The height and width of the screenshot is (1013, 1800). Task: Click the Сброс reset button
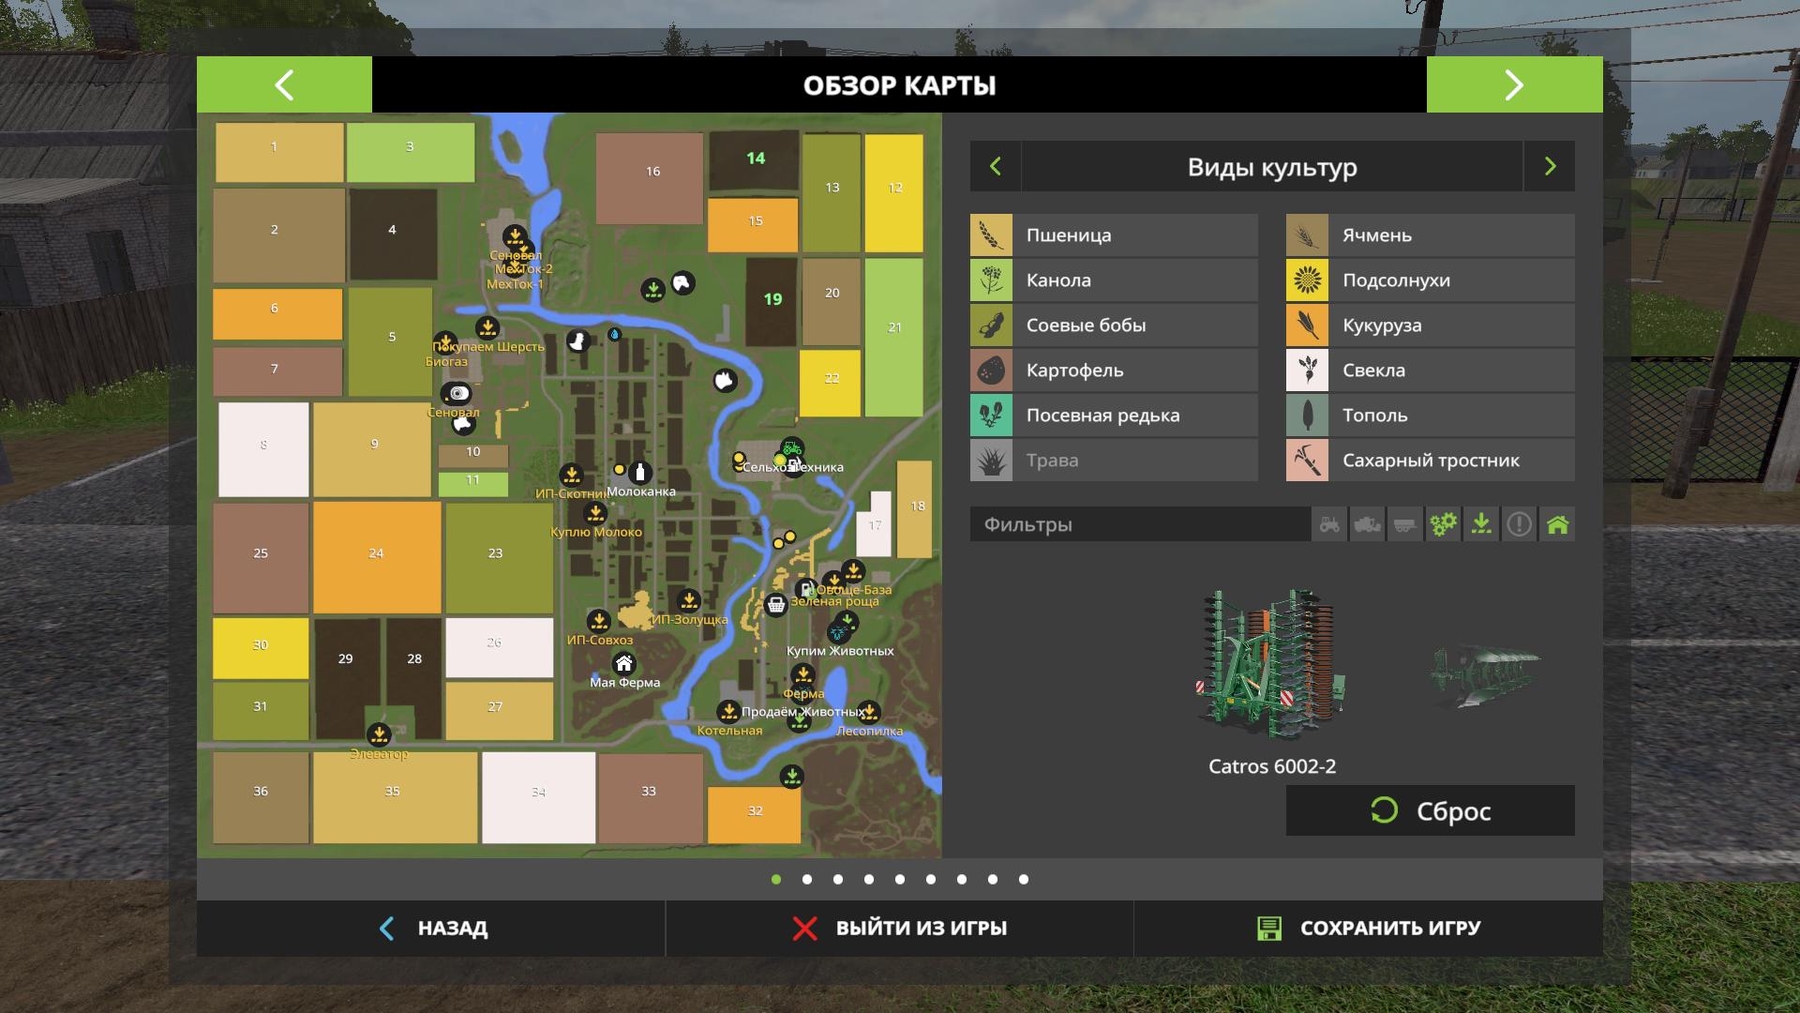[1430, 811]
